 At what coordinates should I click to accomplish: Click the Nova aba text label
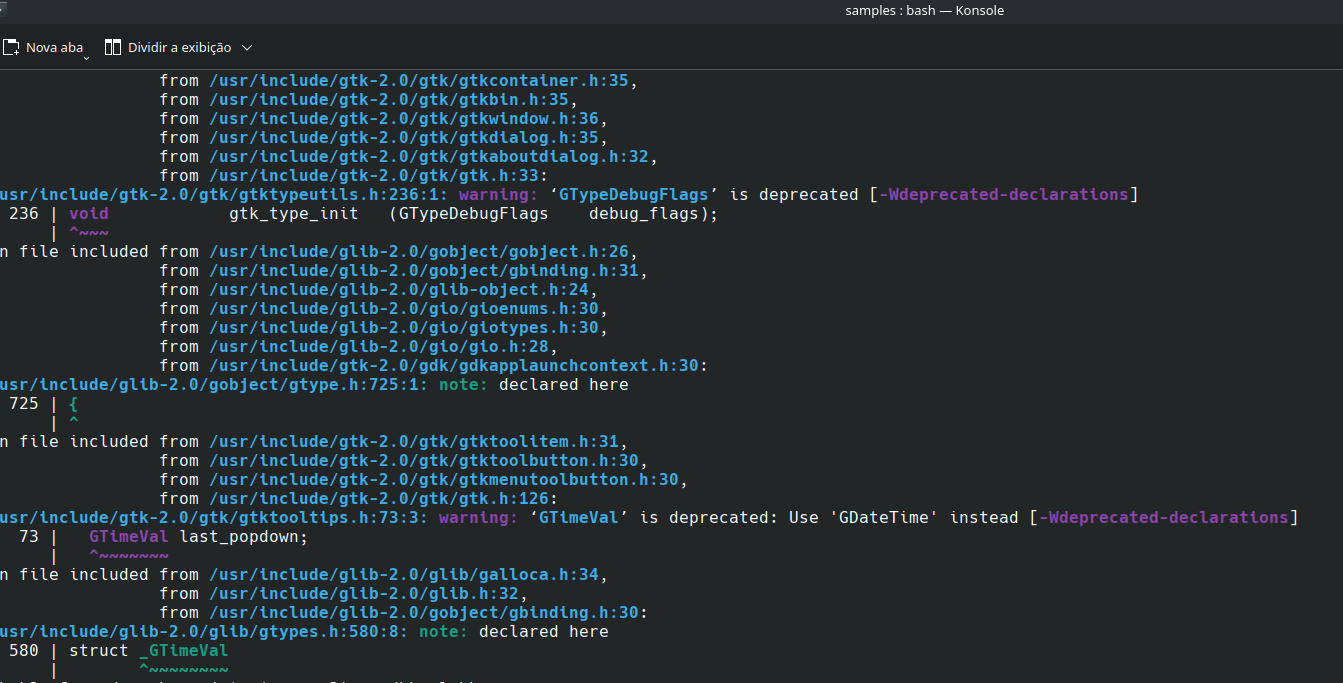(x=54, y=47)
